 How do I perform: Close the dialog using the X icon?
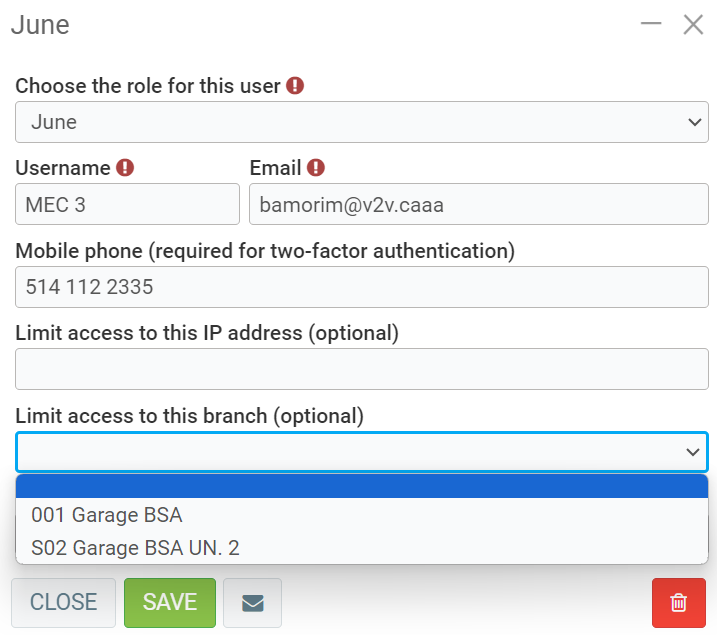click(693, 25)
